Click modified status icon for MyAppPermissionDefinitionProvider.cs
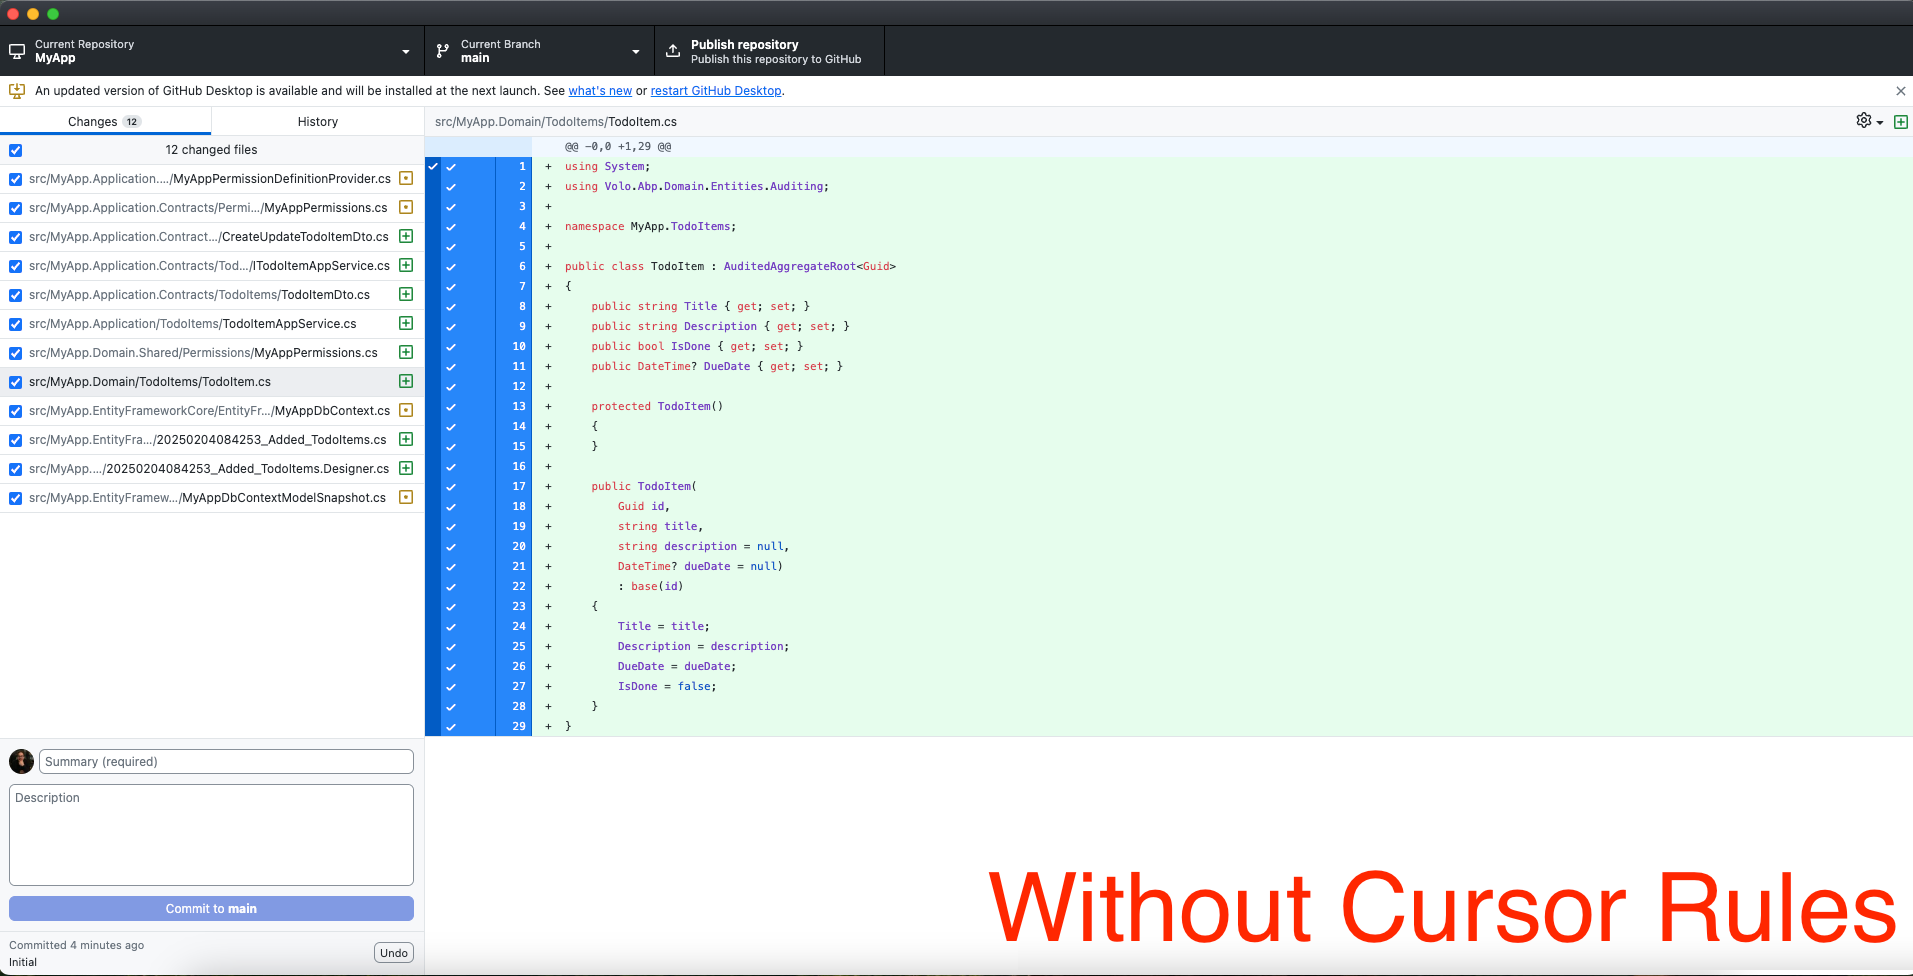The height and width of the screenshot is (976, 1913). pos(406,179)
